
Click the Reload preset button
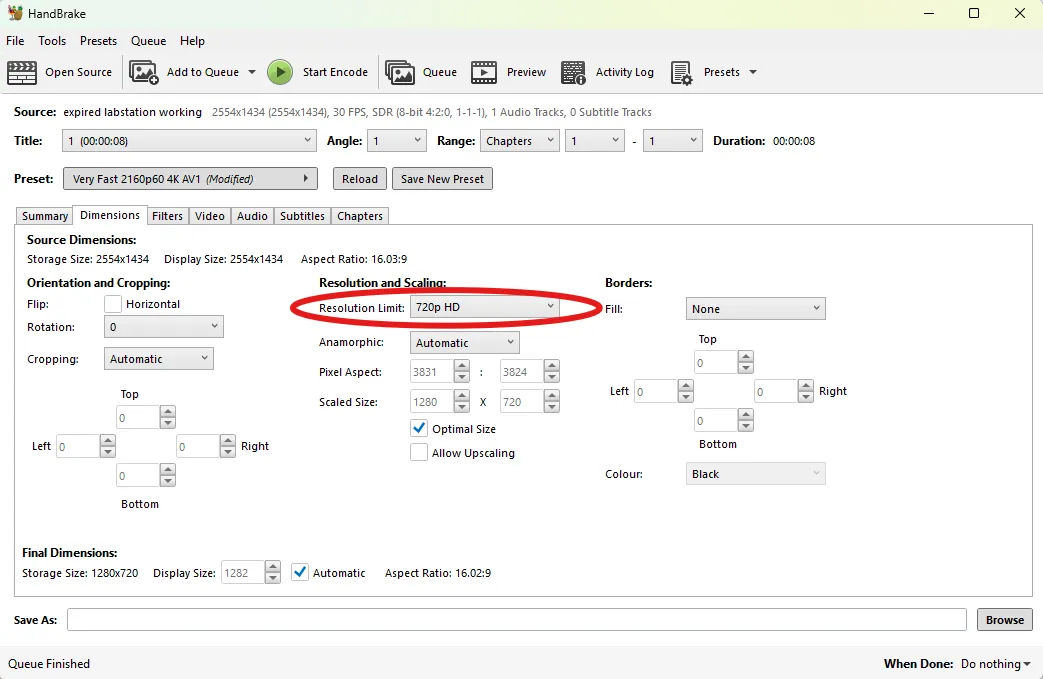pyautogui.click(x=360, y=179)
